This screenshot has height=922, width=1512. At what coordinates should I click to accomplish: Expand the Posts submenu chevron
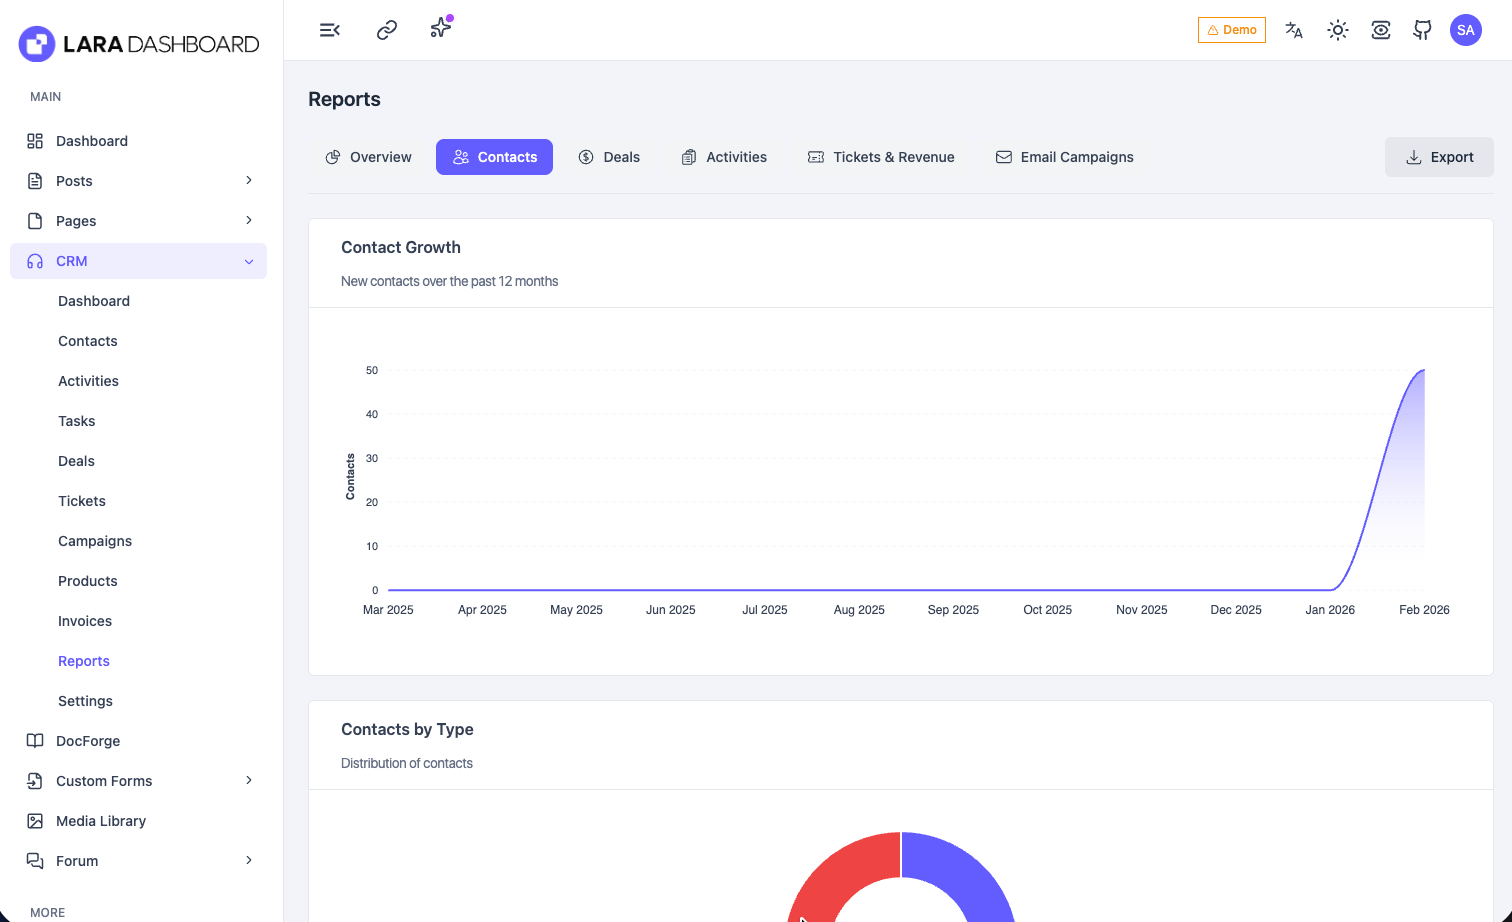tap(249, 181)
